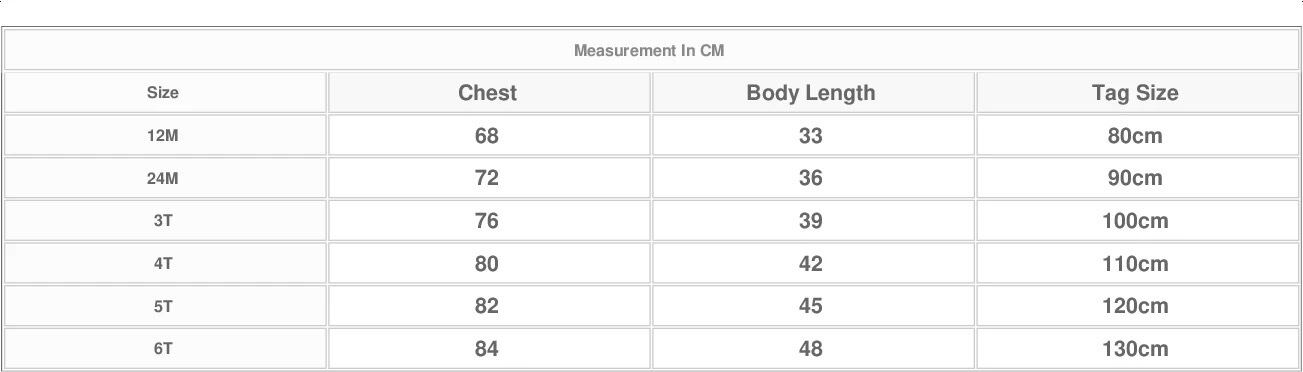Click the Body Length column header
The height and width of the screenshot is (372, 1303).
point(811,92)
